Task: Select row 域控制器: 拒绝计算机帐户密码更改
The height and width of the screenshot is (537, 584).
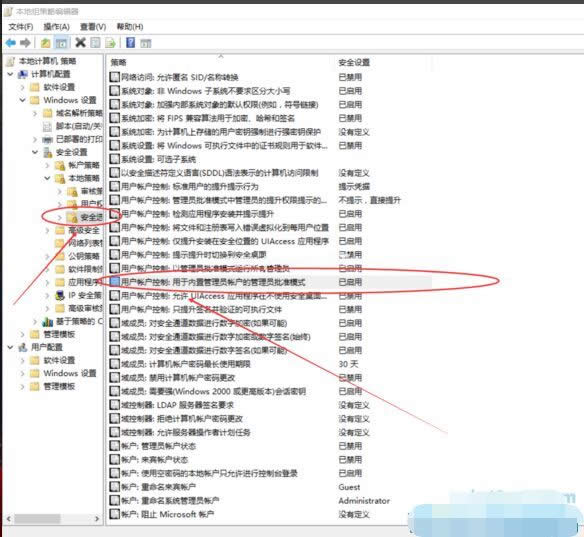Action: pyautogui.click(x=270, y=419)
